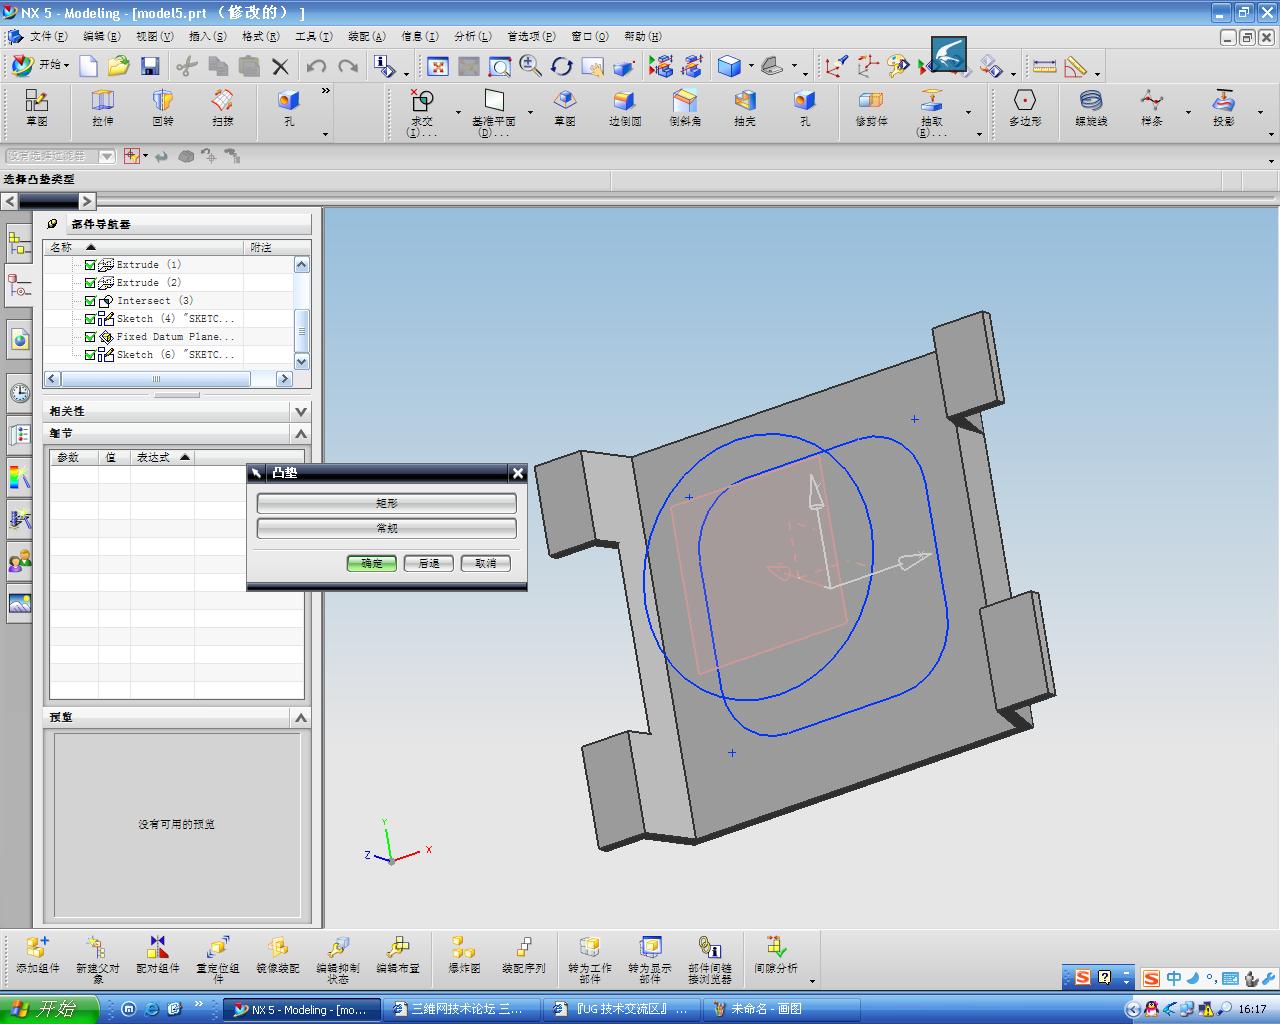Click the Save icon in toolbar
Viewport: 1280px width, 1024px height.
(150, 67)
